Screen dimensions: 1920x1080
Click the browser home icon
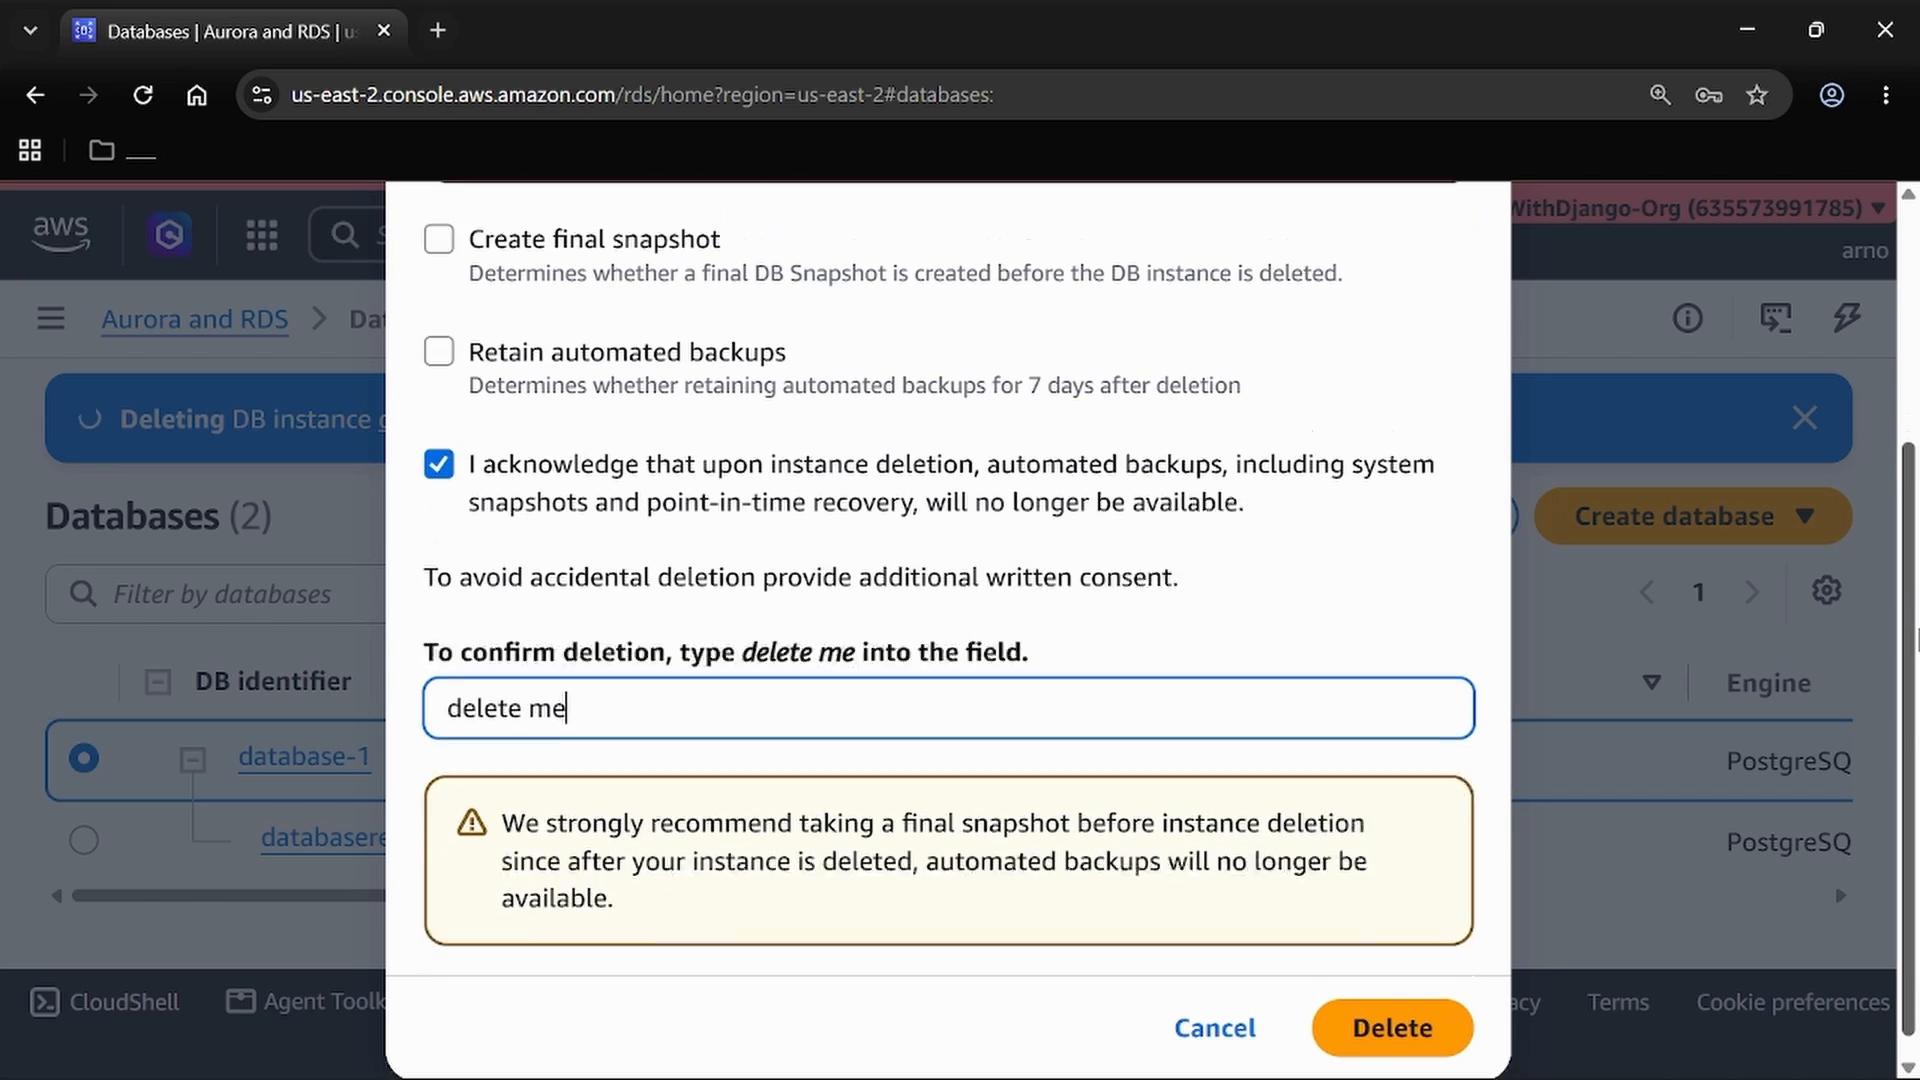[197, 95]
